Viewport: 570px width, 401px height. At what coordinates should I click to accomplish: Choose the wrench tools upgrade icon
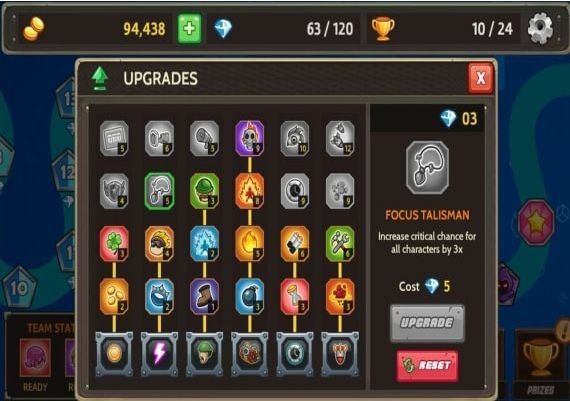click(x=340, y=244)
